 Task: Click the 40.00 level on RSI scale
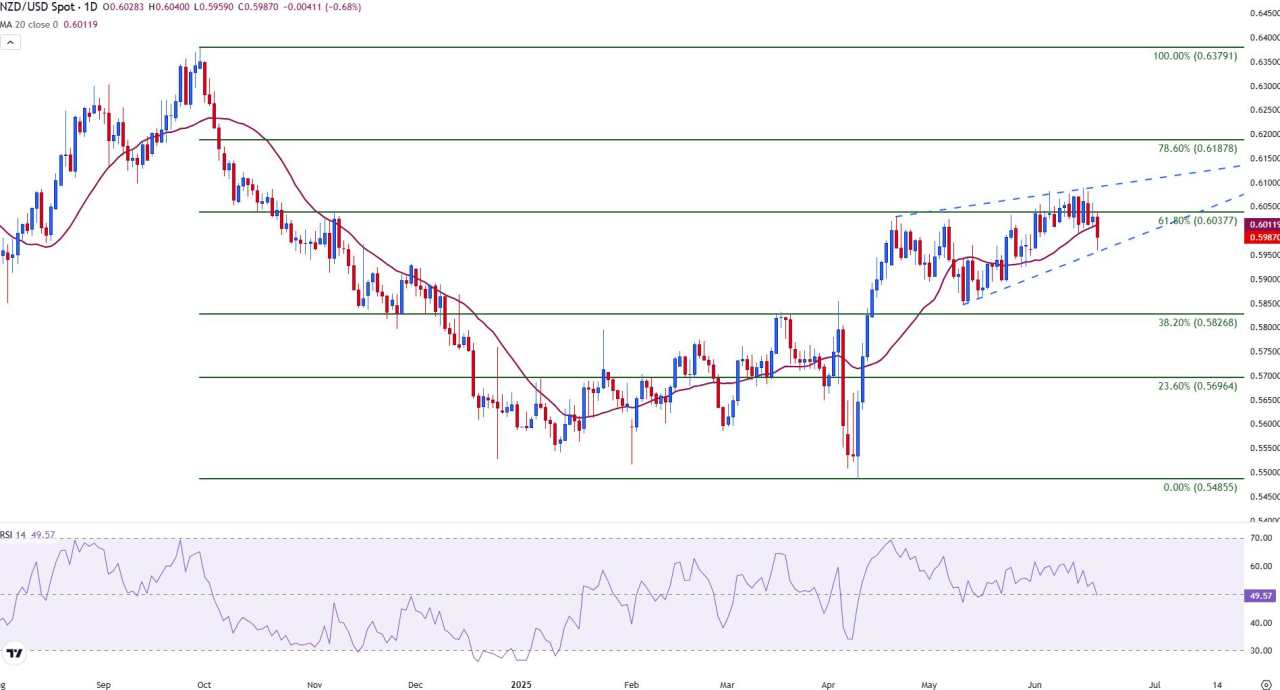tap(1262, 622)
